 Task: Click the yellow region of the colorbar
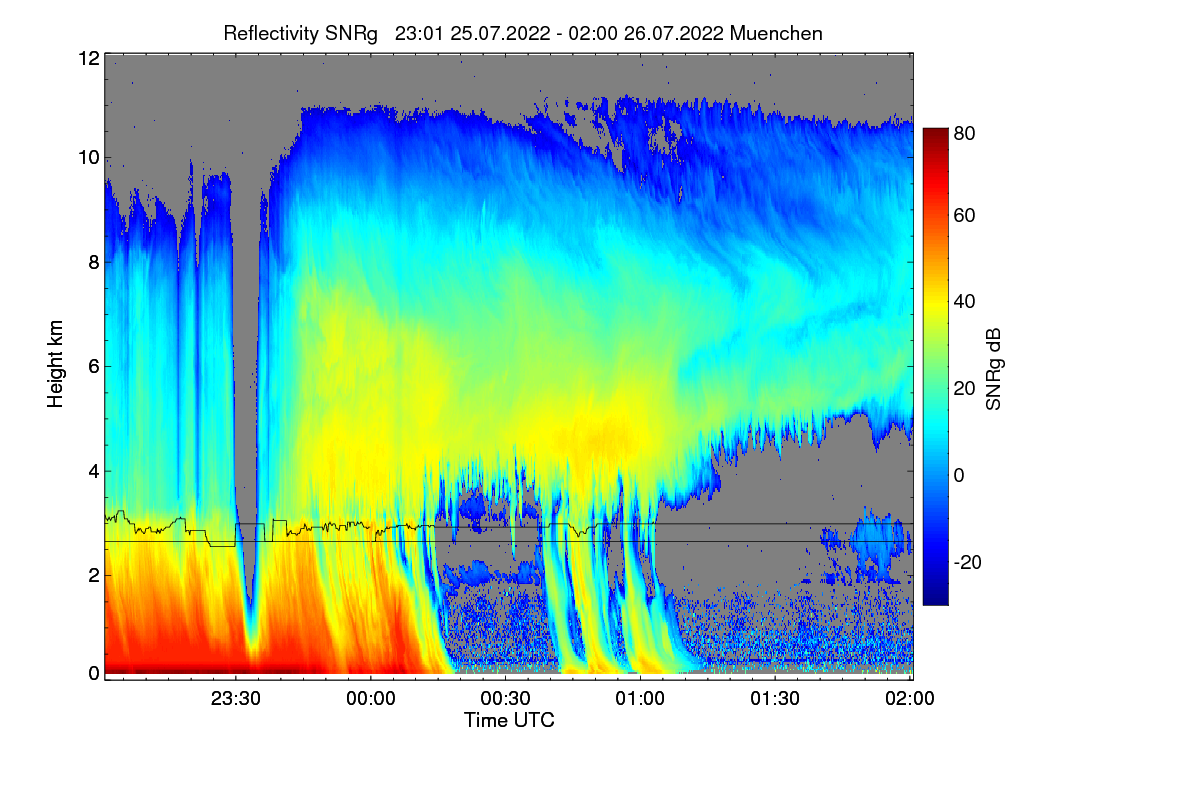934,310
